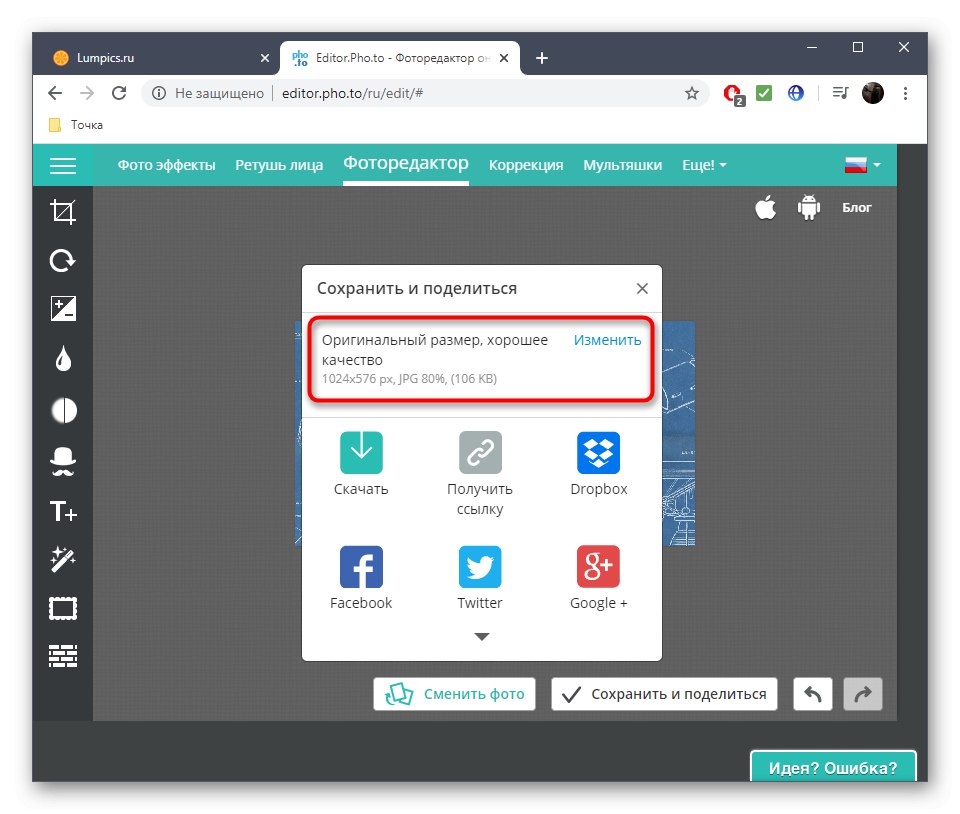The width and height of the screenshot is (960, 814).
Task: Open Коррекция menu item
Action: [526, 165]
